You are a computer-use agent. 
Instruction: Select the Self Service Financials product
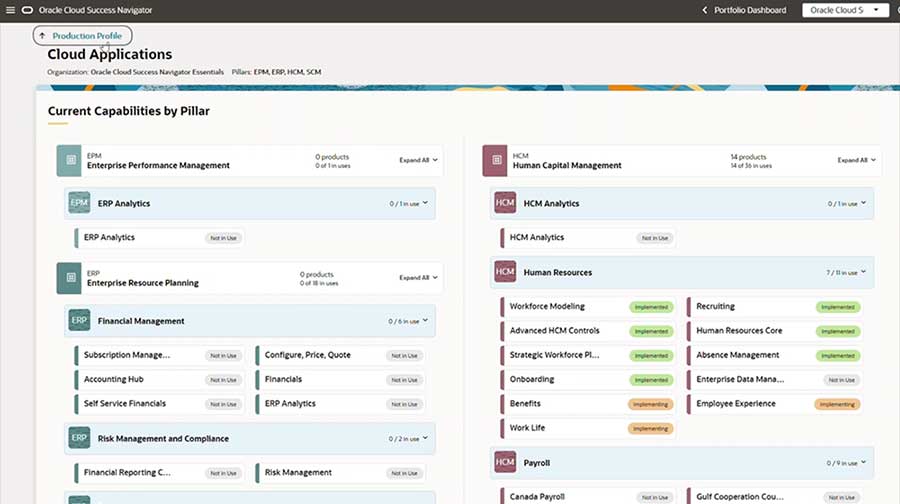159,404
